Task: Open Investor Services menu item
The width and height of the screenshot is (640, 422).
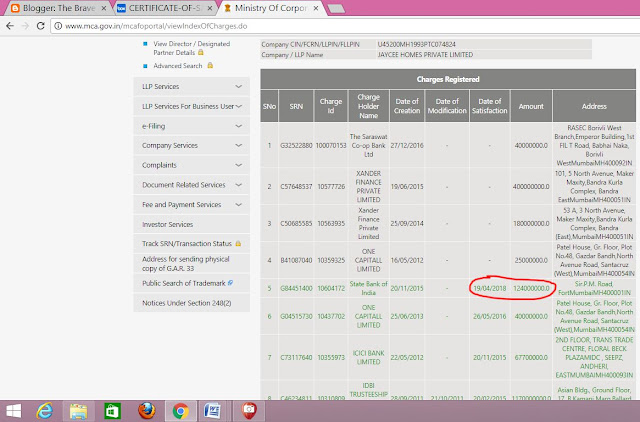Action: click(x=191, y=224)
